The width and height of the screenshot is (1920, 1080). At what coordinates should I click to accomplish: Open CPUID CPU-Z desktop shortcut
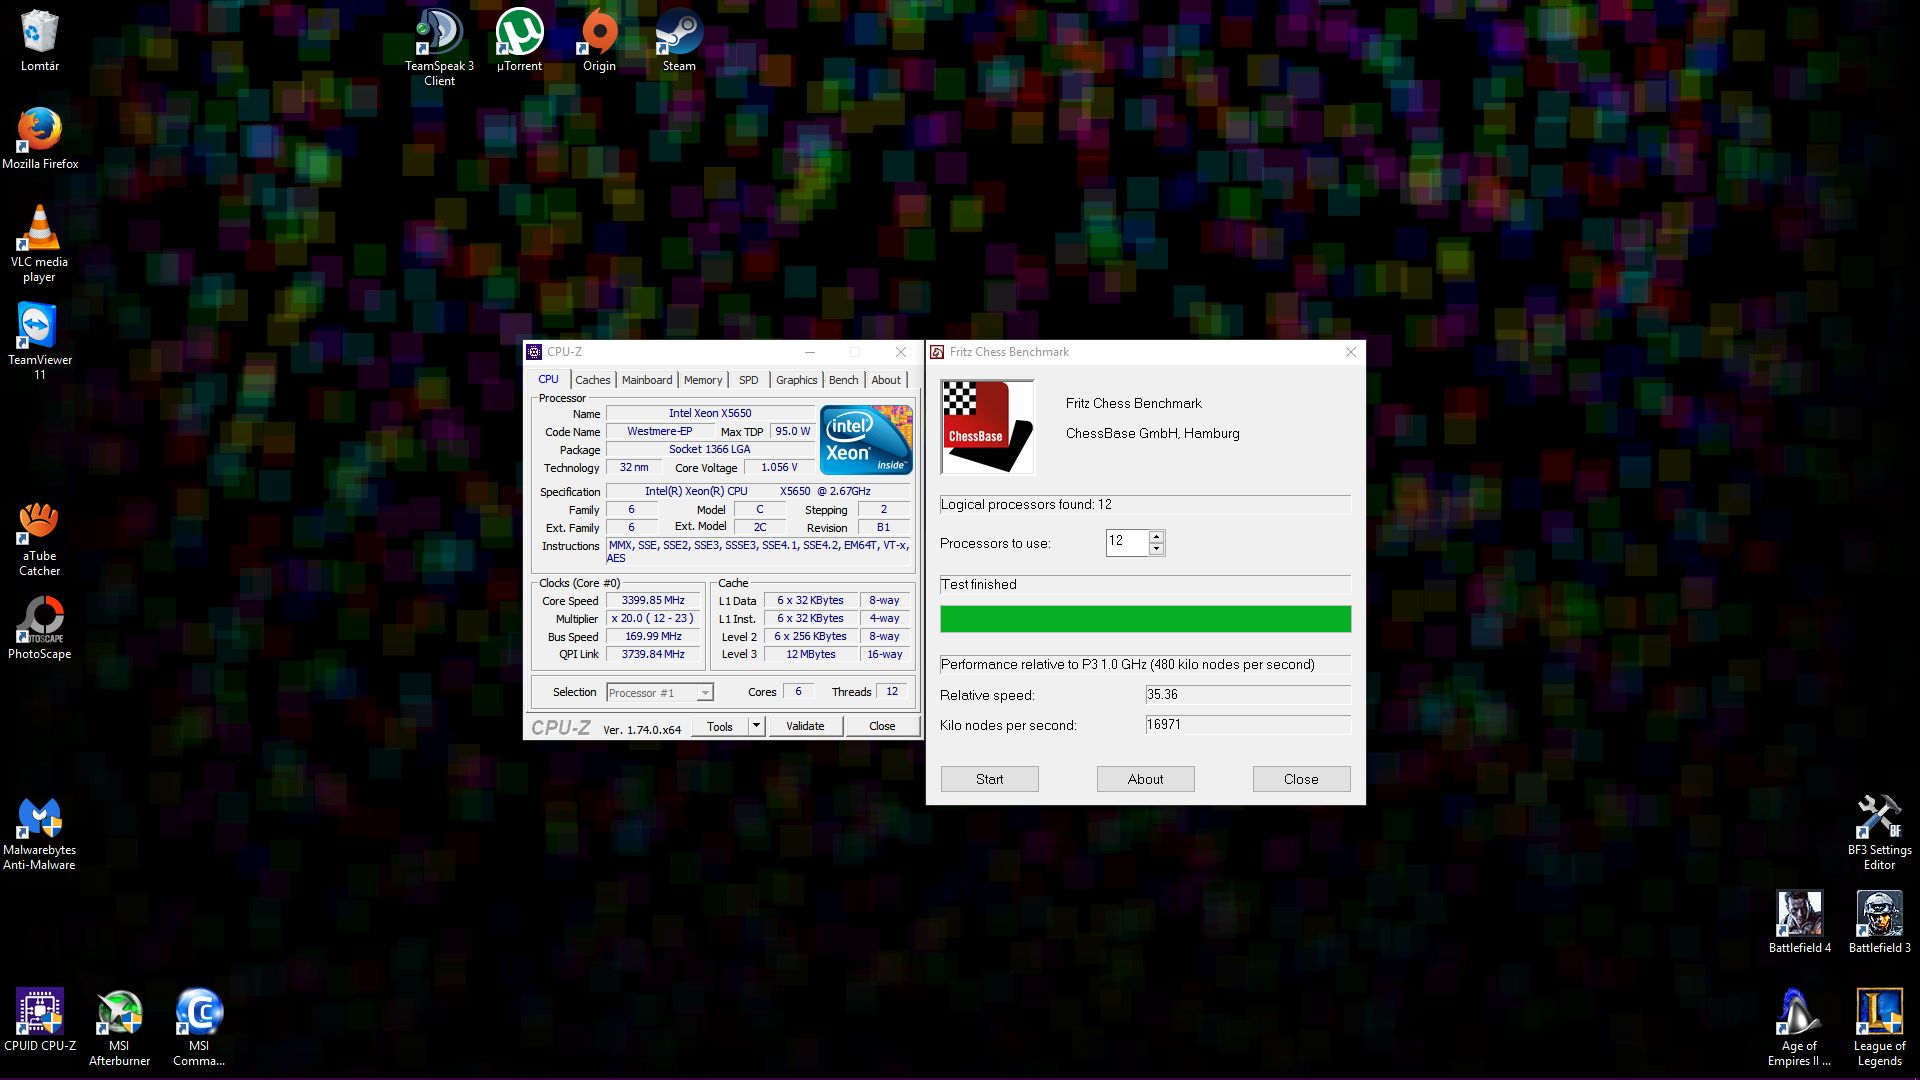pyautogui.click(x=40, y=1020)
